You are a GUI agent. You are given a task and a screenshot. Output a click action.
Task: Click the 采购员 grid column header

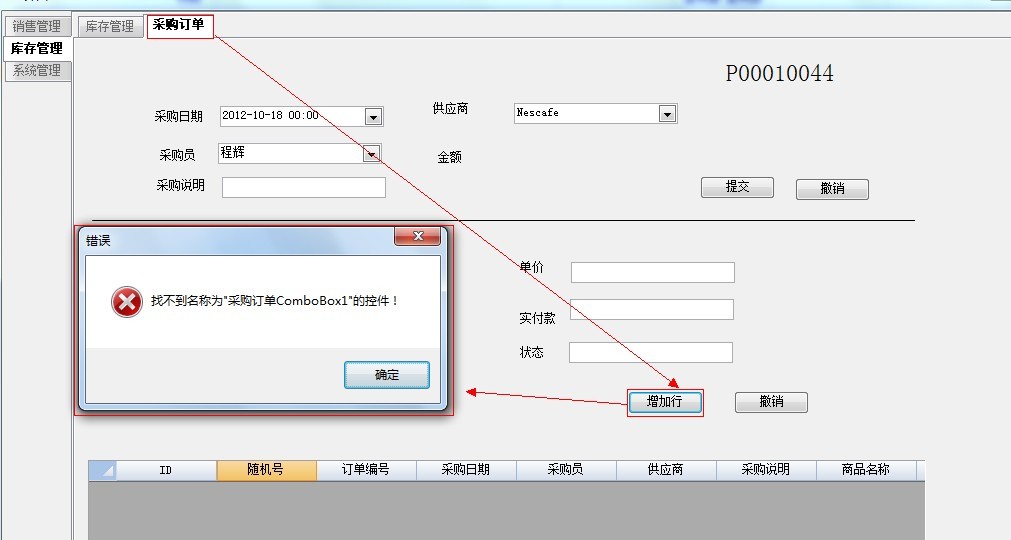[566, 470]
